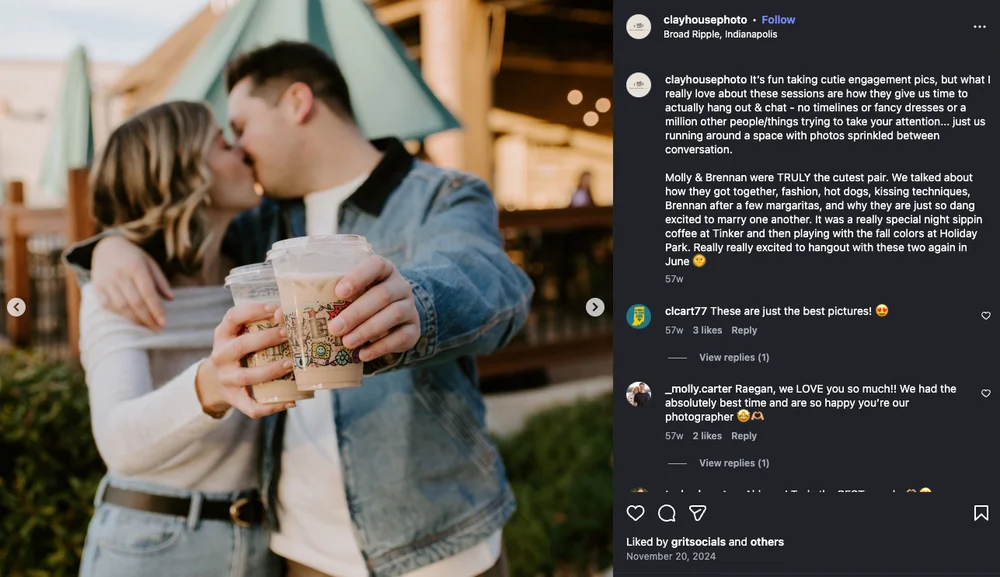This screenshot has width=1000, height=577.
Task: Open clayhousephoto profile avatar in header
Action: (x=638, y=27)
